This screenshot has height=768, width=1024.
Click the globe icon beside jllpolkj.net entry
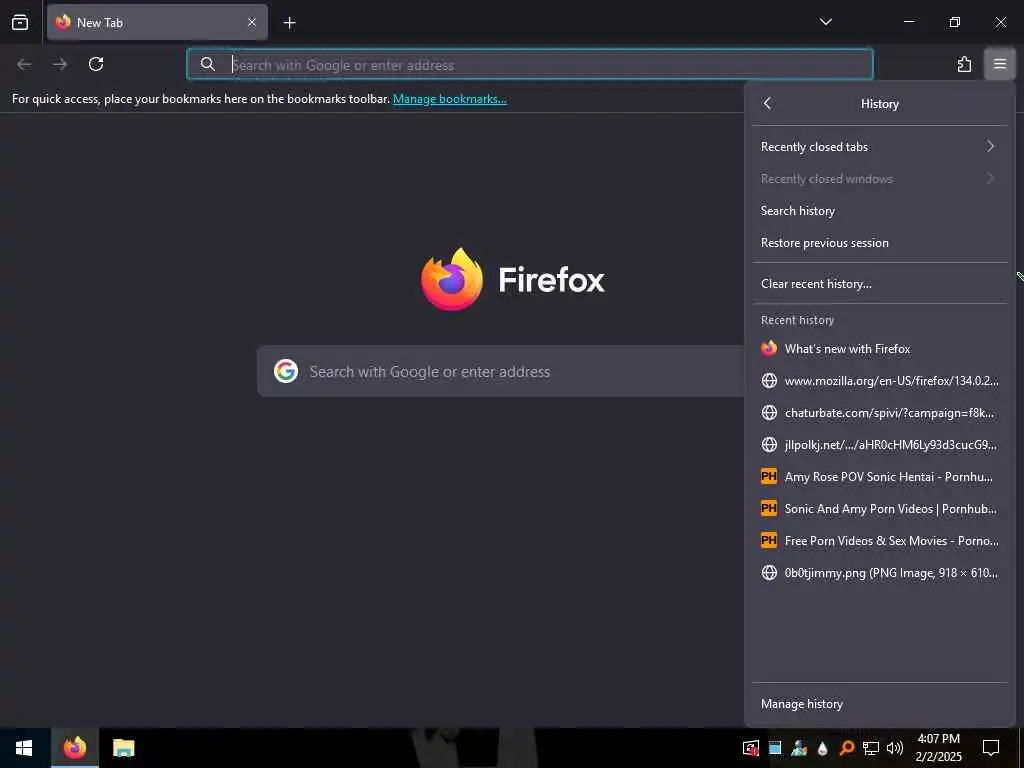[769, 444]
